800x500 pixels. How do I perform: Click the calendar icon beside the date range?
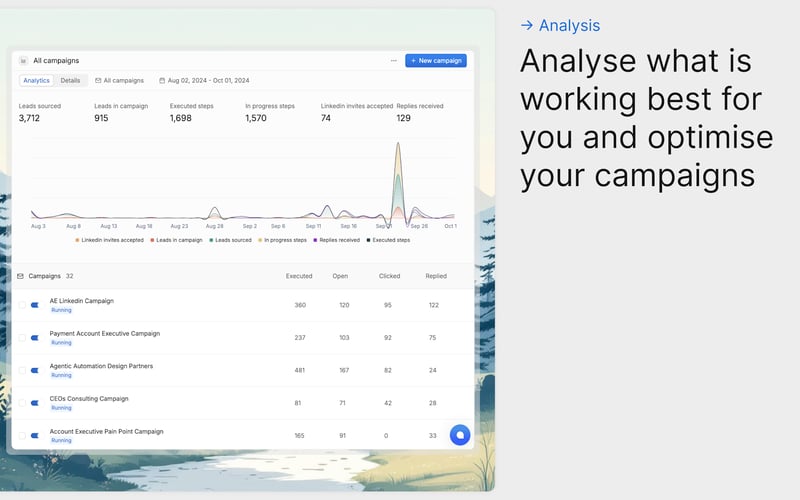[162, 81]
